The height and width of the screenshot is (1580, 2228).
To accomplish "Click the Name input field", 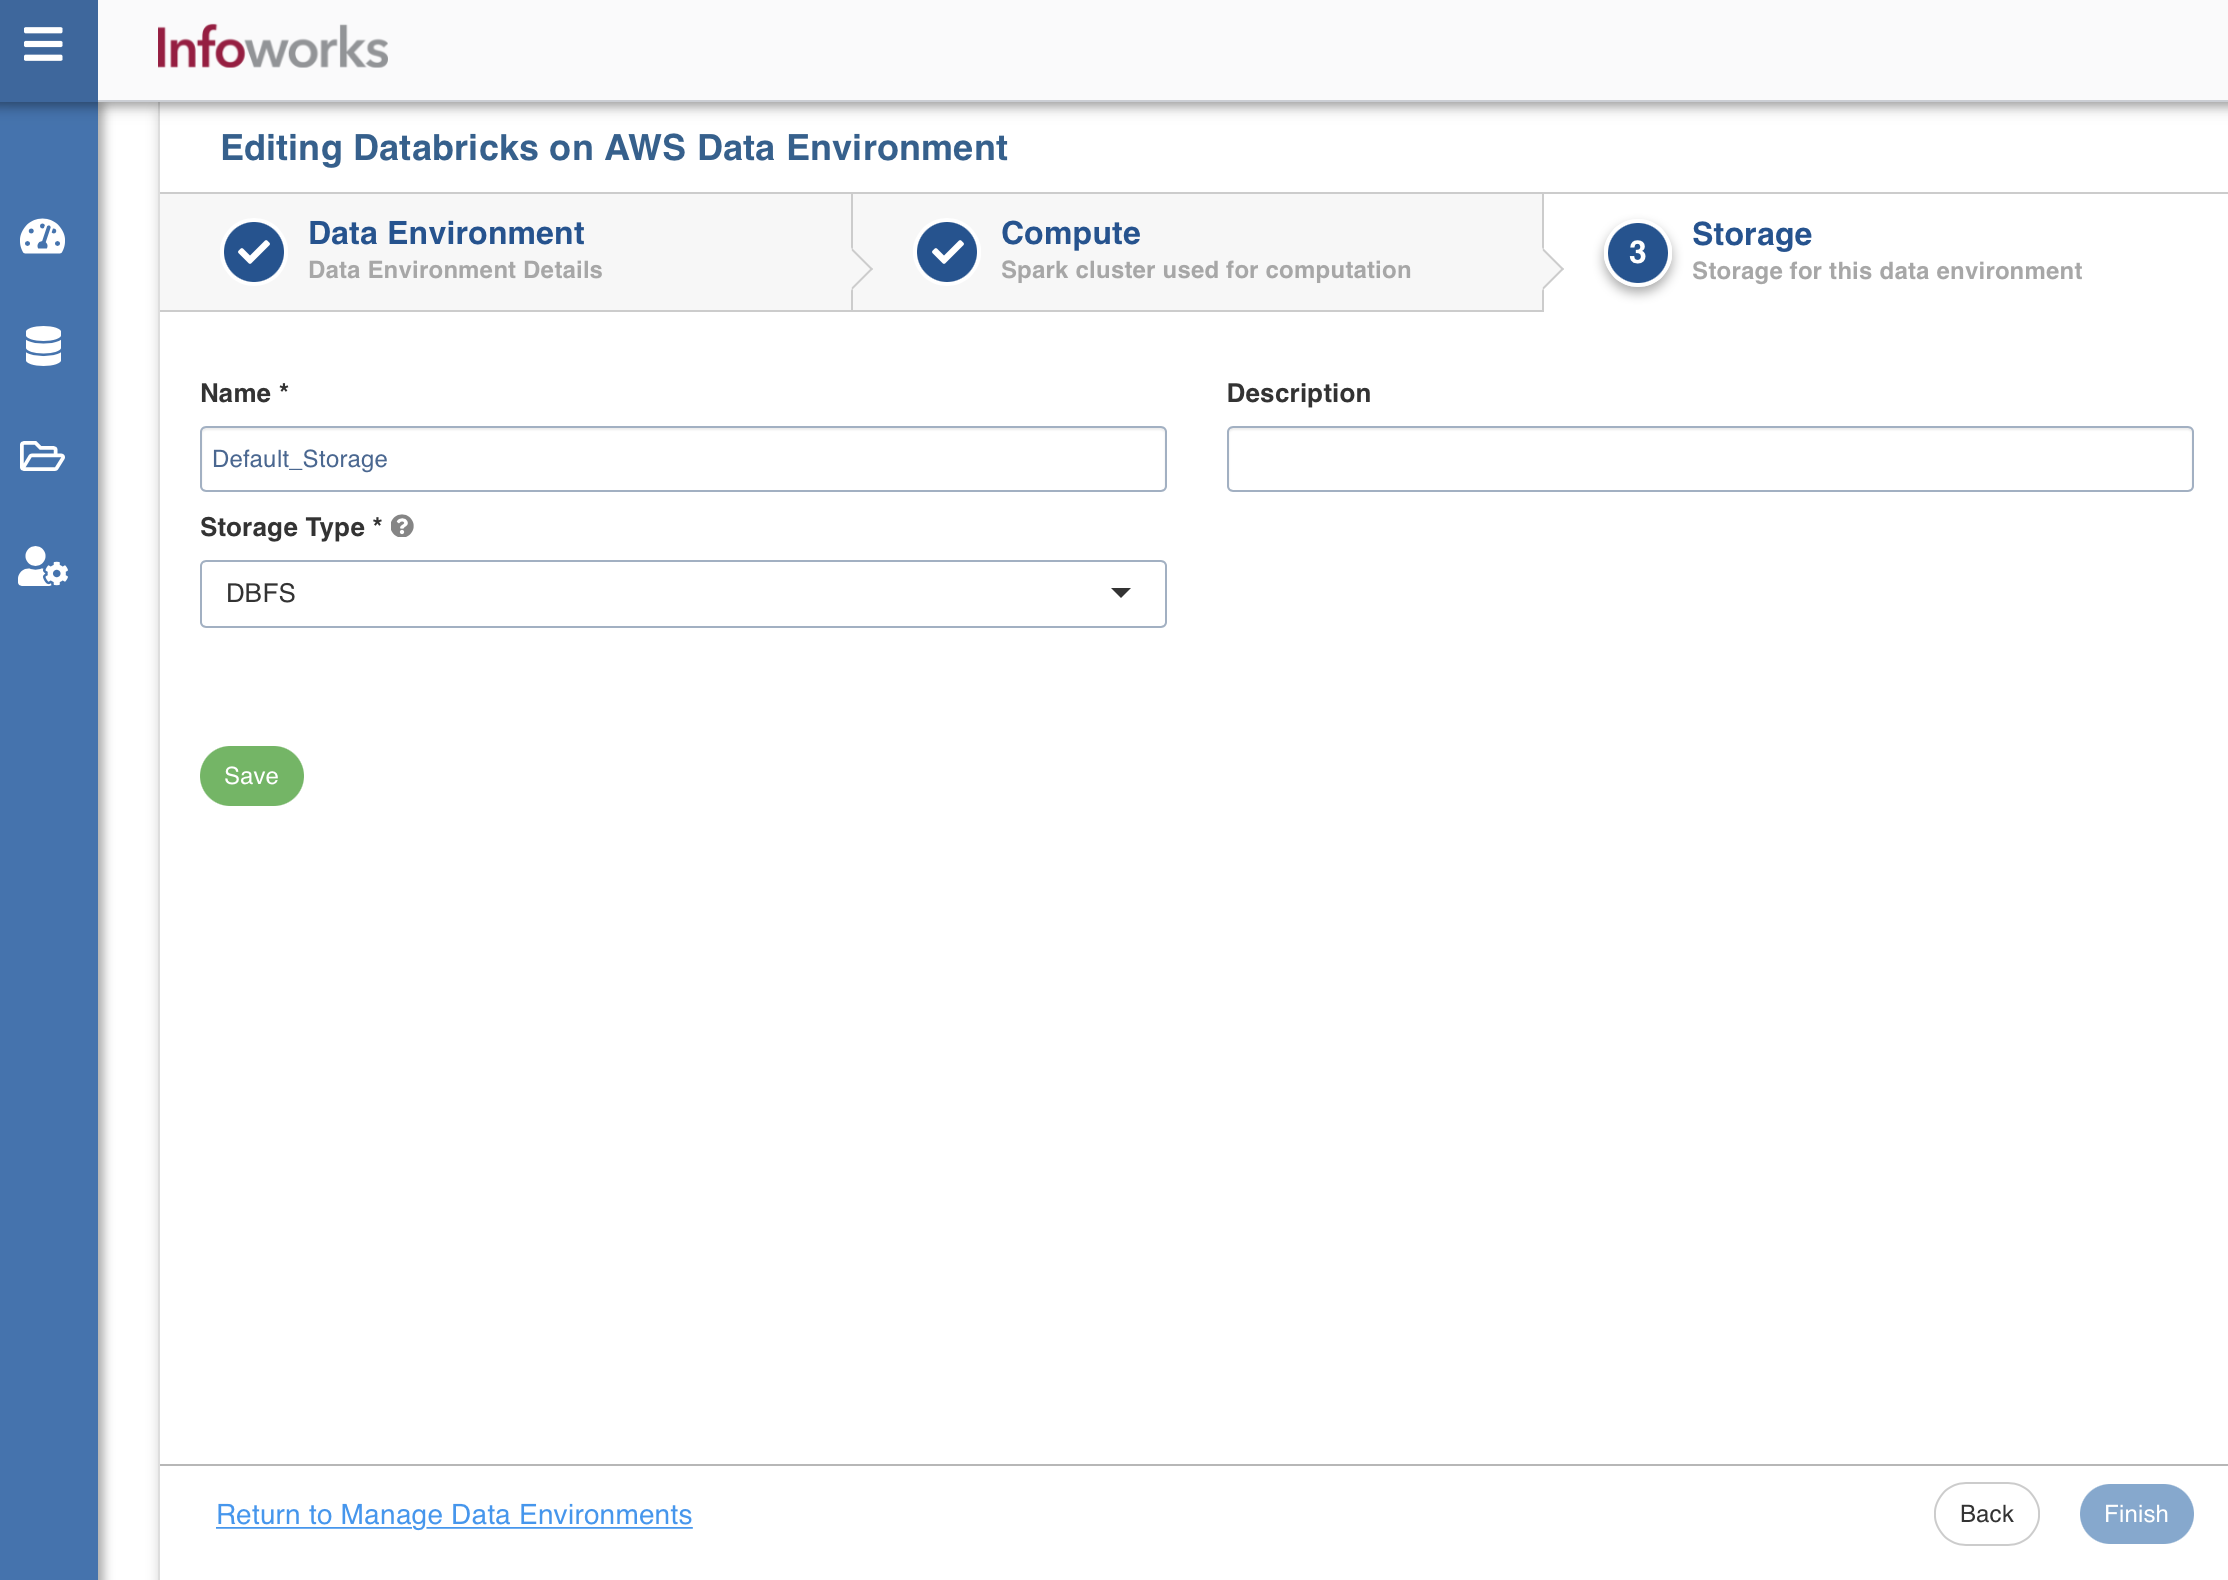I will (x=683, y=459).
